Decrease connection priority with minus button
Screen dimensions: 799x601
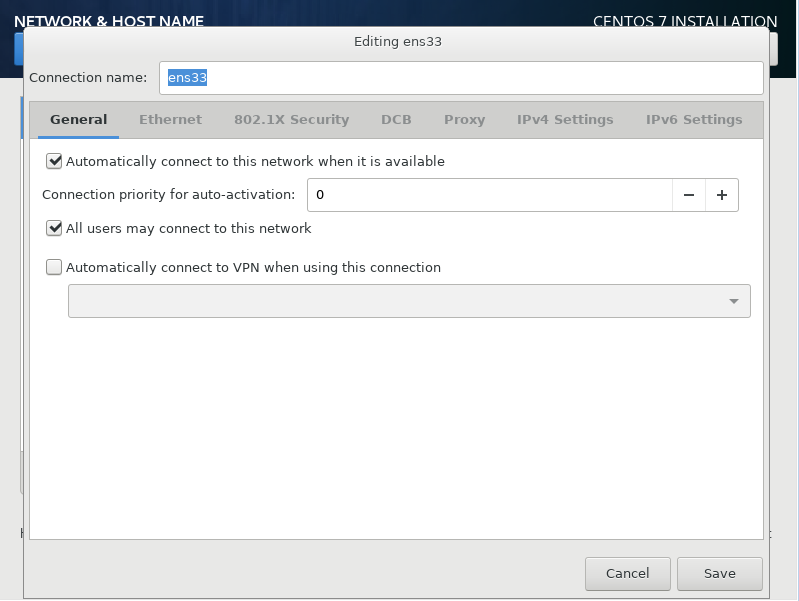pyautogui.click(x=689, y=195)
